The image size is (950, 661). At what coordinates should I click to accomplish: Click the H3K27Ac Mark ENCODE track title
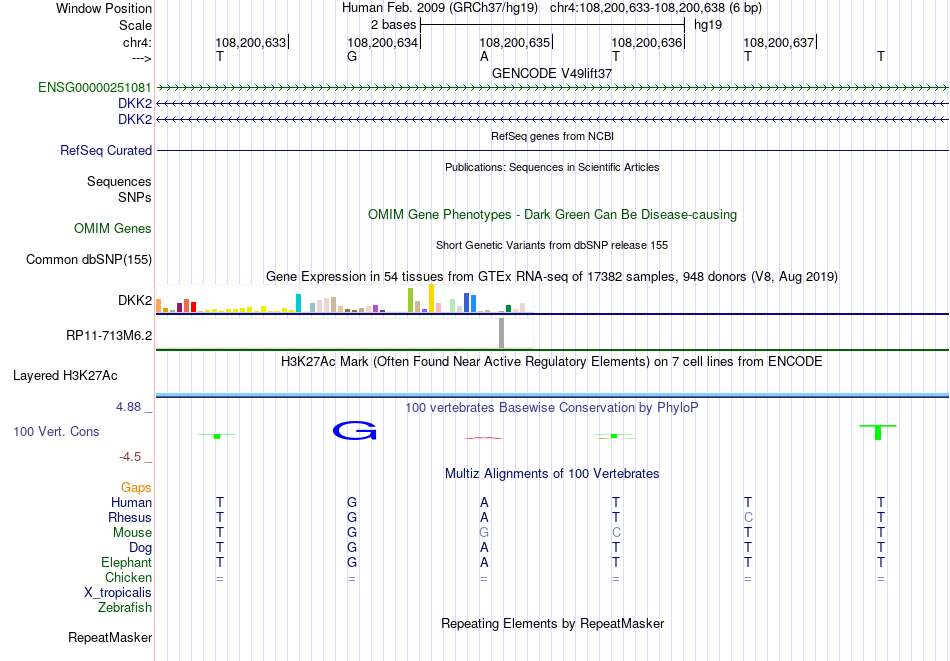(x=552, y=362)
